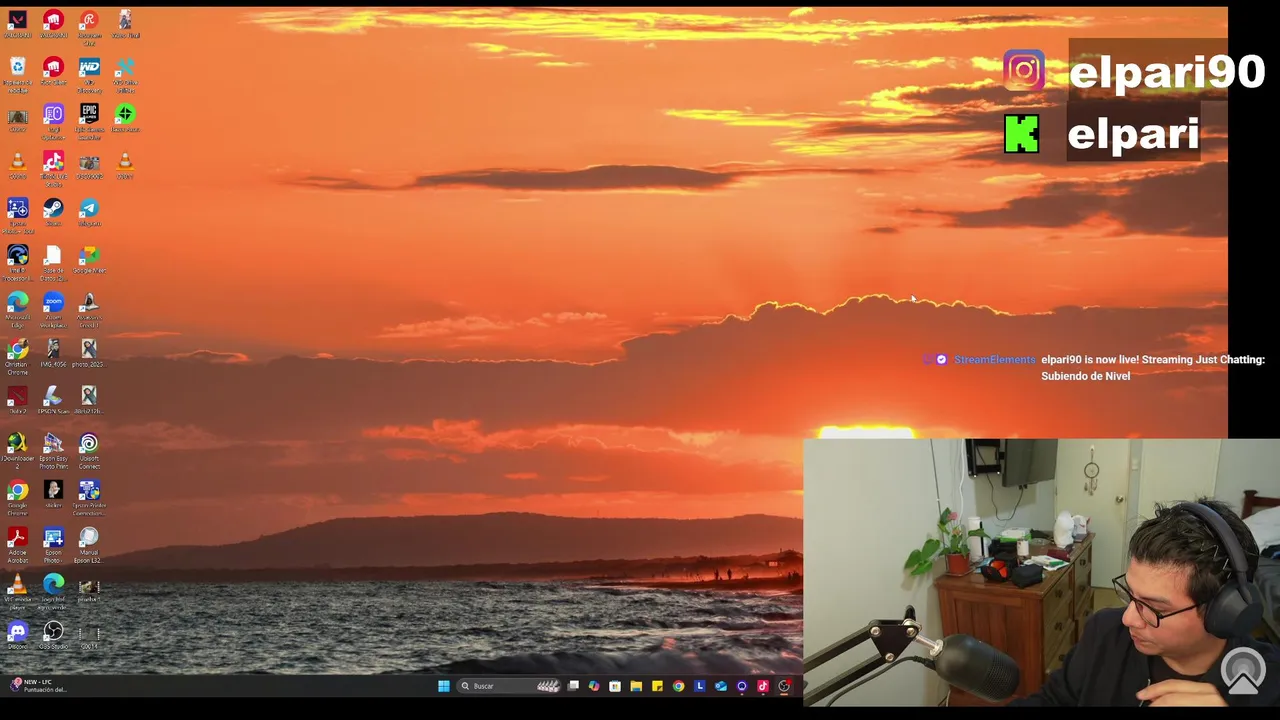Open Task View from the taskbar
This screenshot has height=720, width=1280.
[573, 686]
